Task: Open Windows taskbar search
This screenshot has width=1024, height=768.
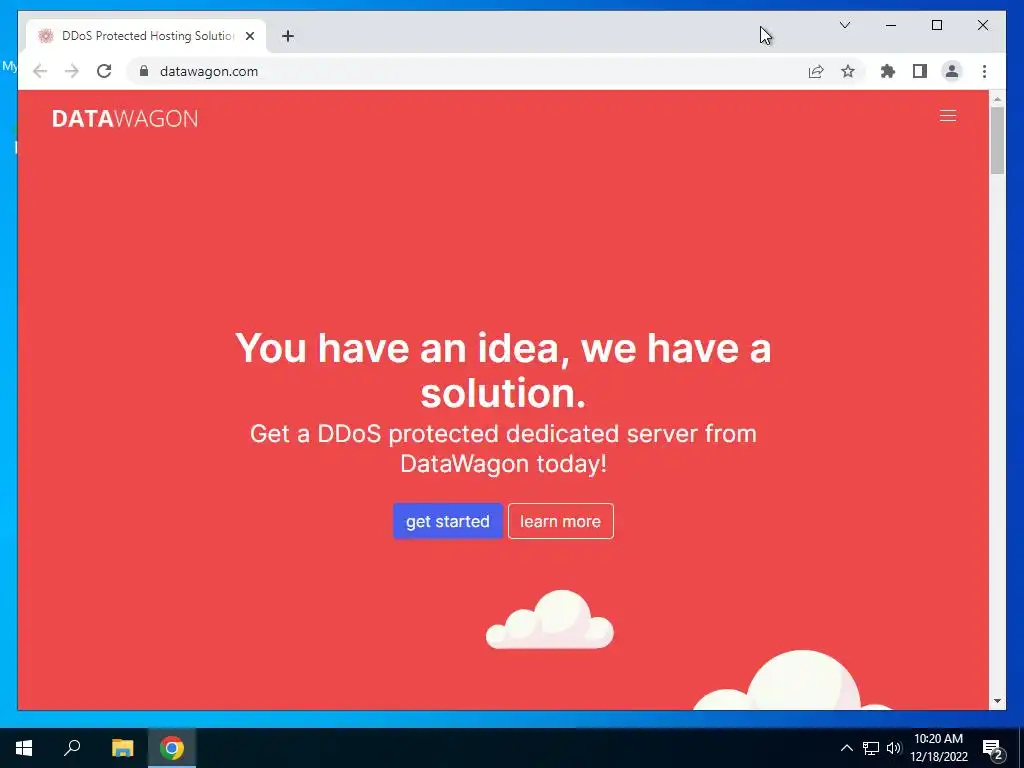Action: [72, 748]
